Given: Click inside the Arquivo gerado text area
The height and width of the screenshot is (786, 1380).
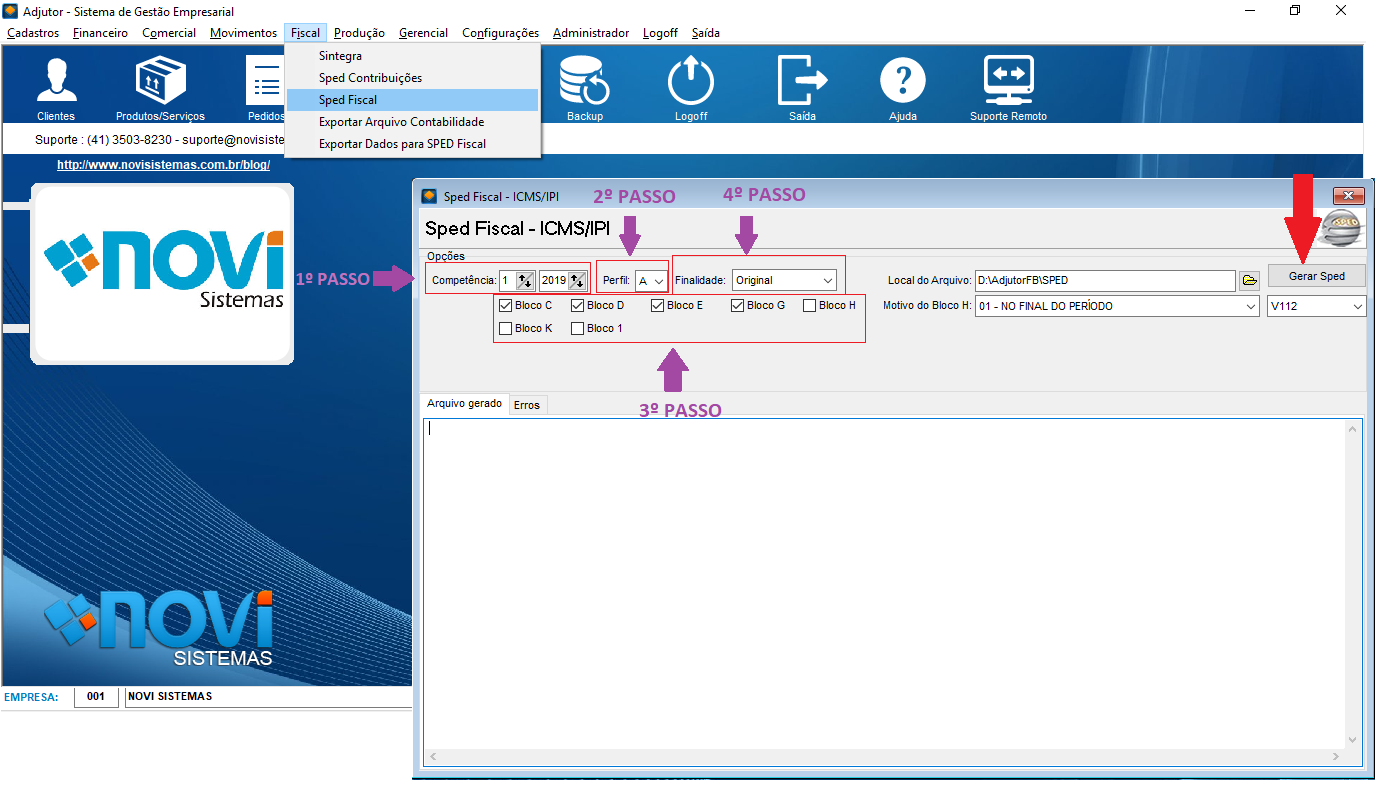Looking at the screenshot, I should [883, 583].
